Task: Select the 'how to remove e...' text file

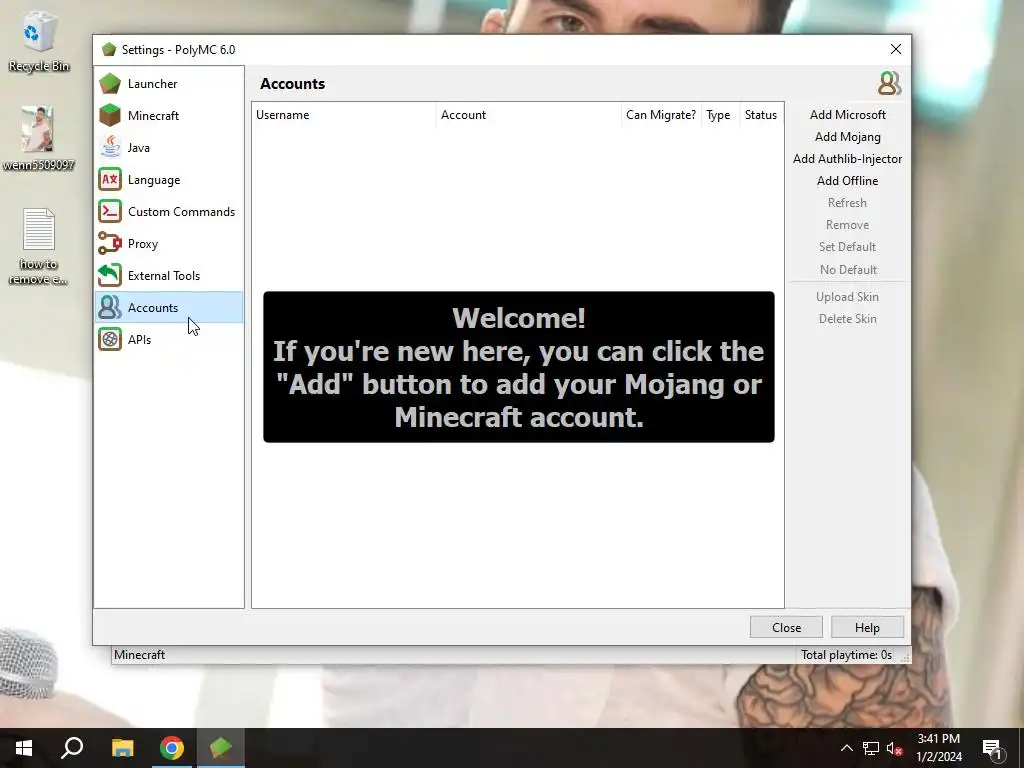Action: (x=39, y=247)
